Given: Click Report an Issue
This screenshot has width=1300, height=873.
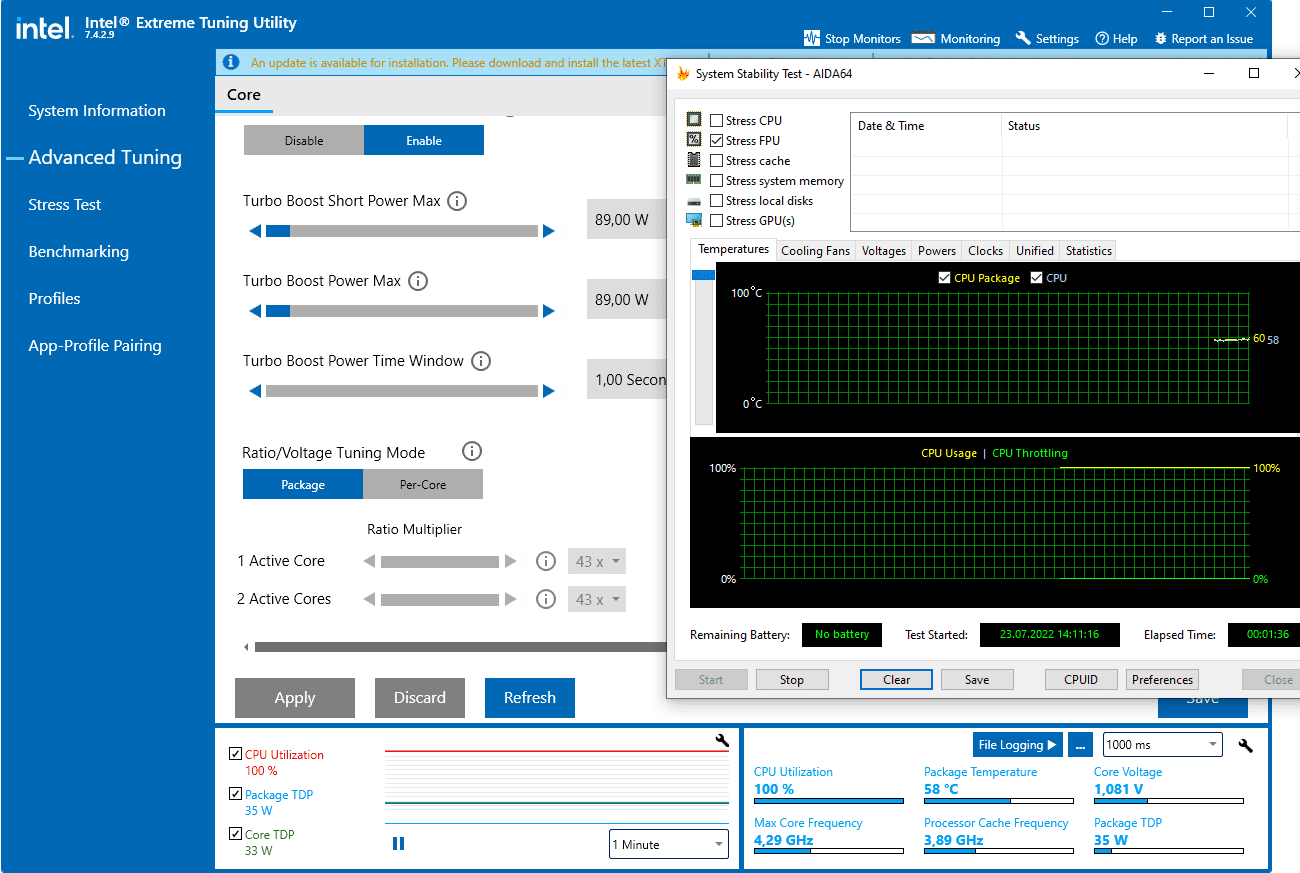Looking at the screenshot, I should (x=1203, y=38).
